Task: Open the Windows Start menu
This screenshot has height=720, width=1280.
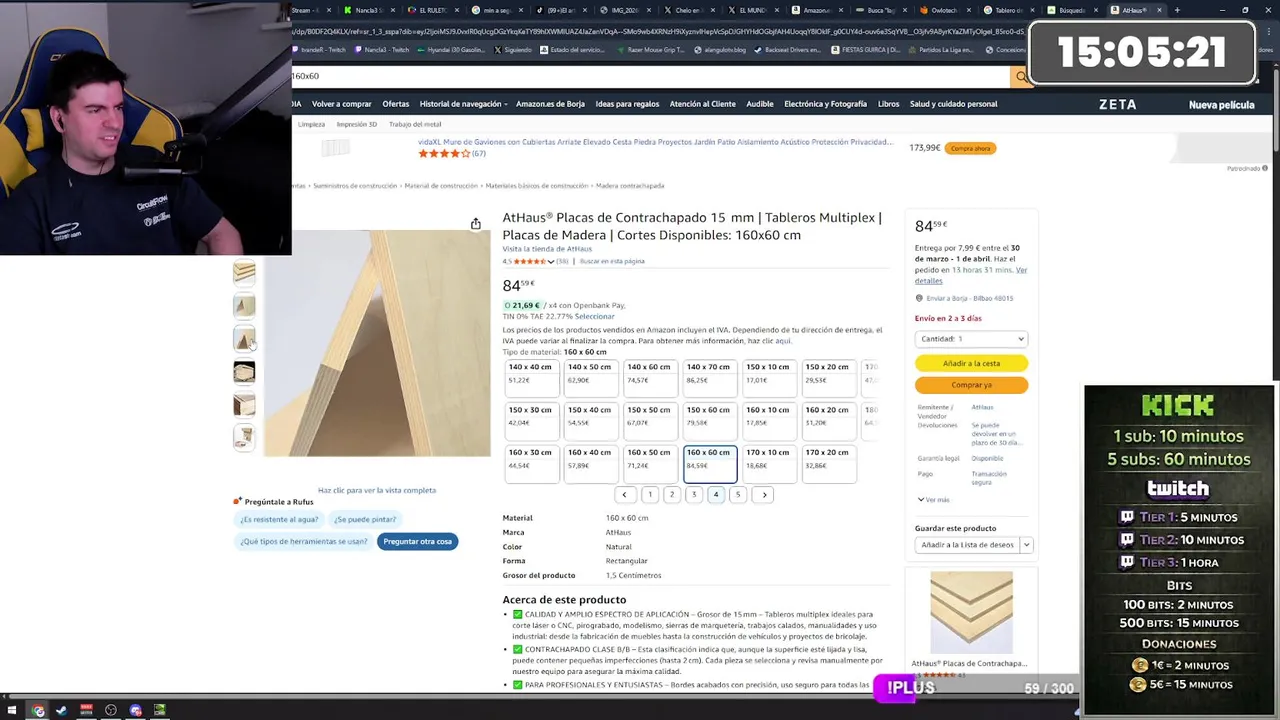Action: pos(13,710)
